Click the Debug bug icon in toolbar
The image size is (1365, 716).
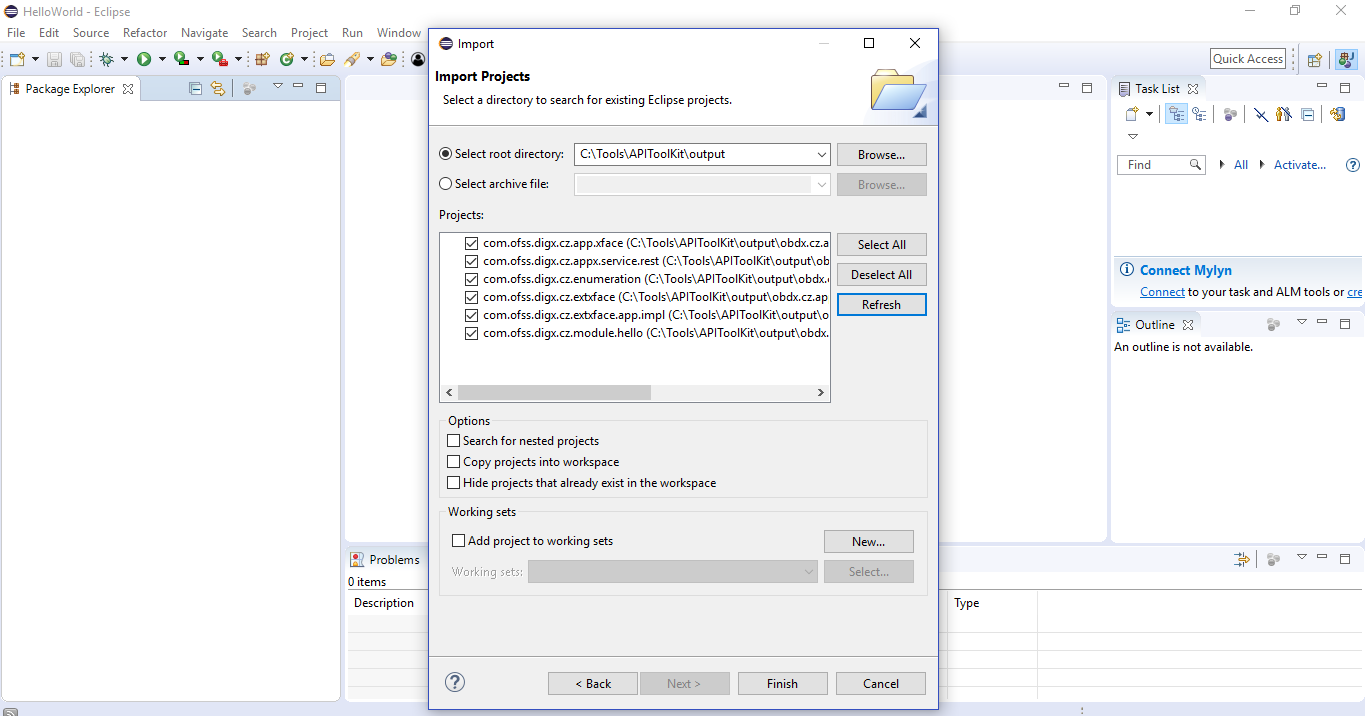(x=106, y=60)
